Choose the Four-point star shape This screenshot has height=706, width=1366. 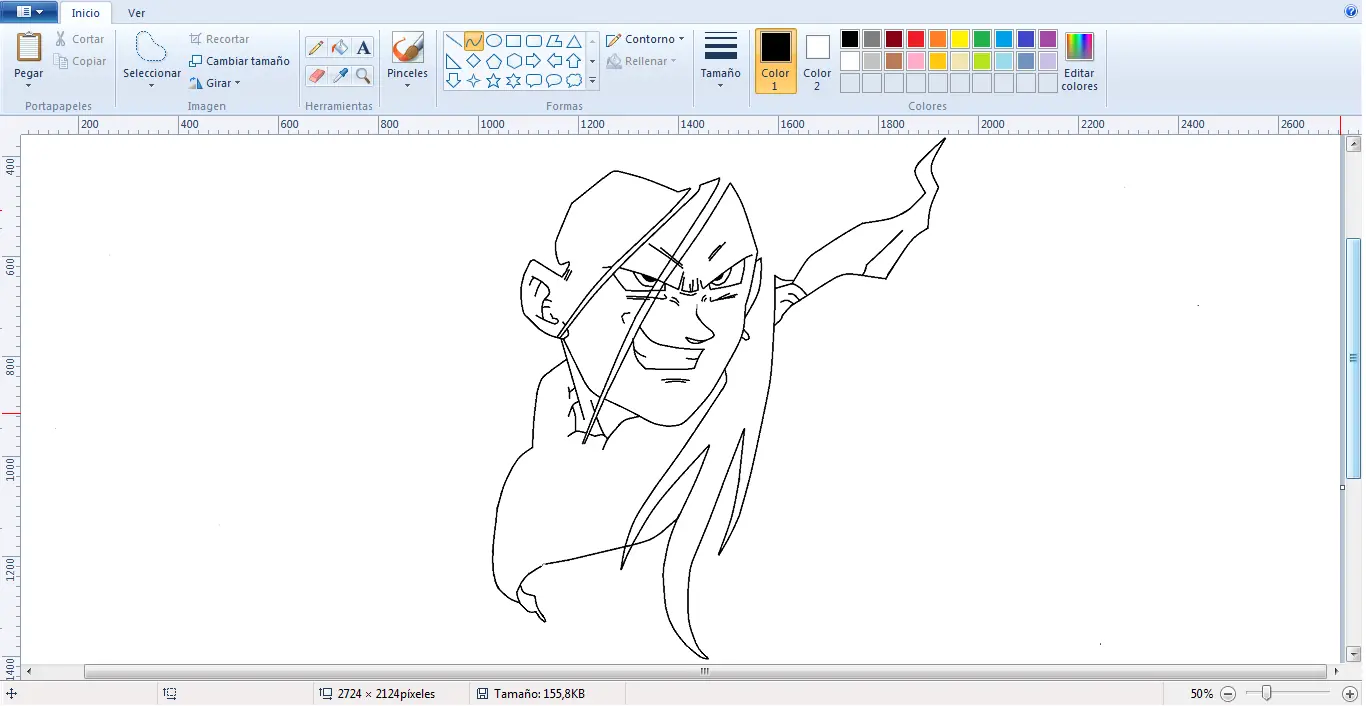click(473, 81)
